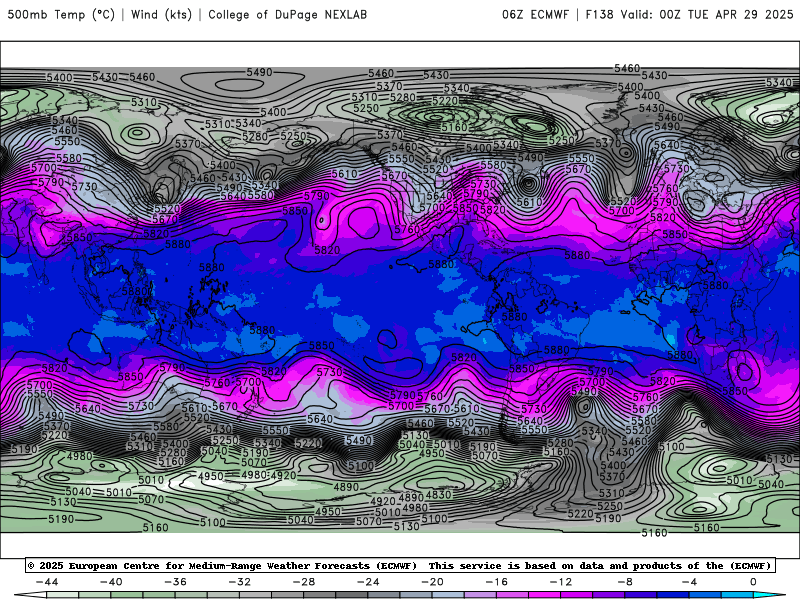Click the -28 colorbar scale label
Viewport: 800px width, 600px height.
coord(304,582)
